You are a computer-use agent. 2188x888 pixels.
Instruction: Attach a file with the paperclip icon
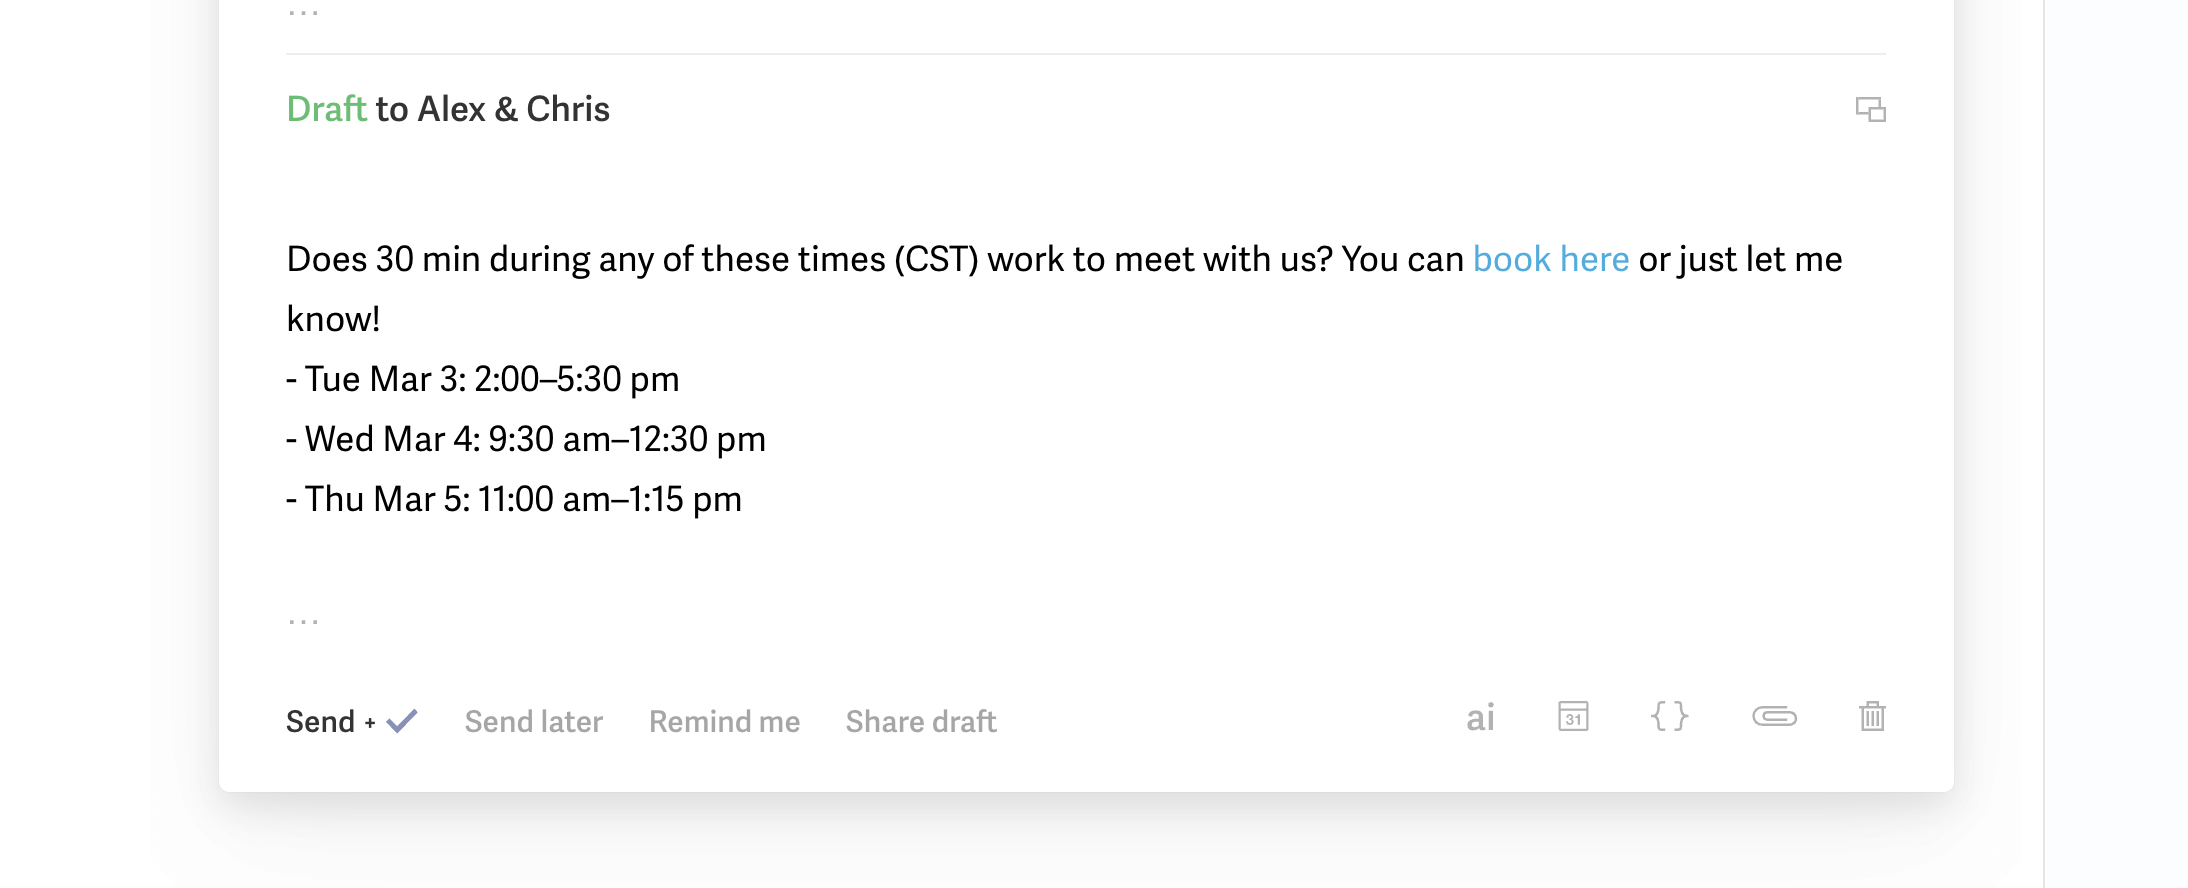1774,717
